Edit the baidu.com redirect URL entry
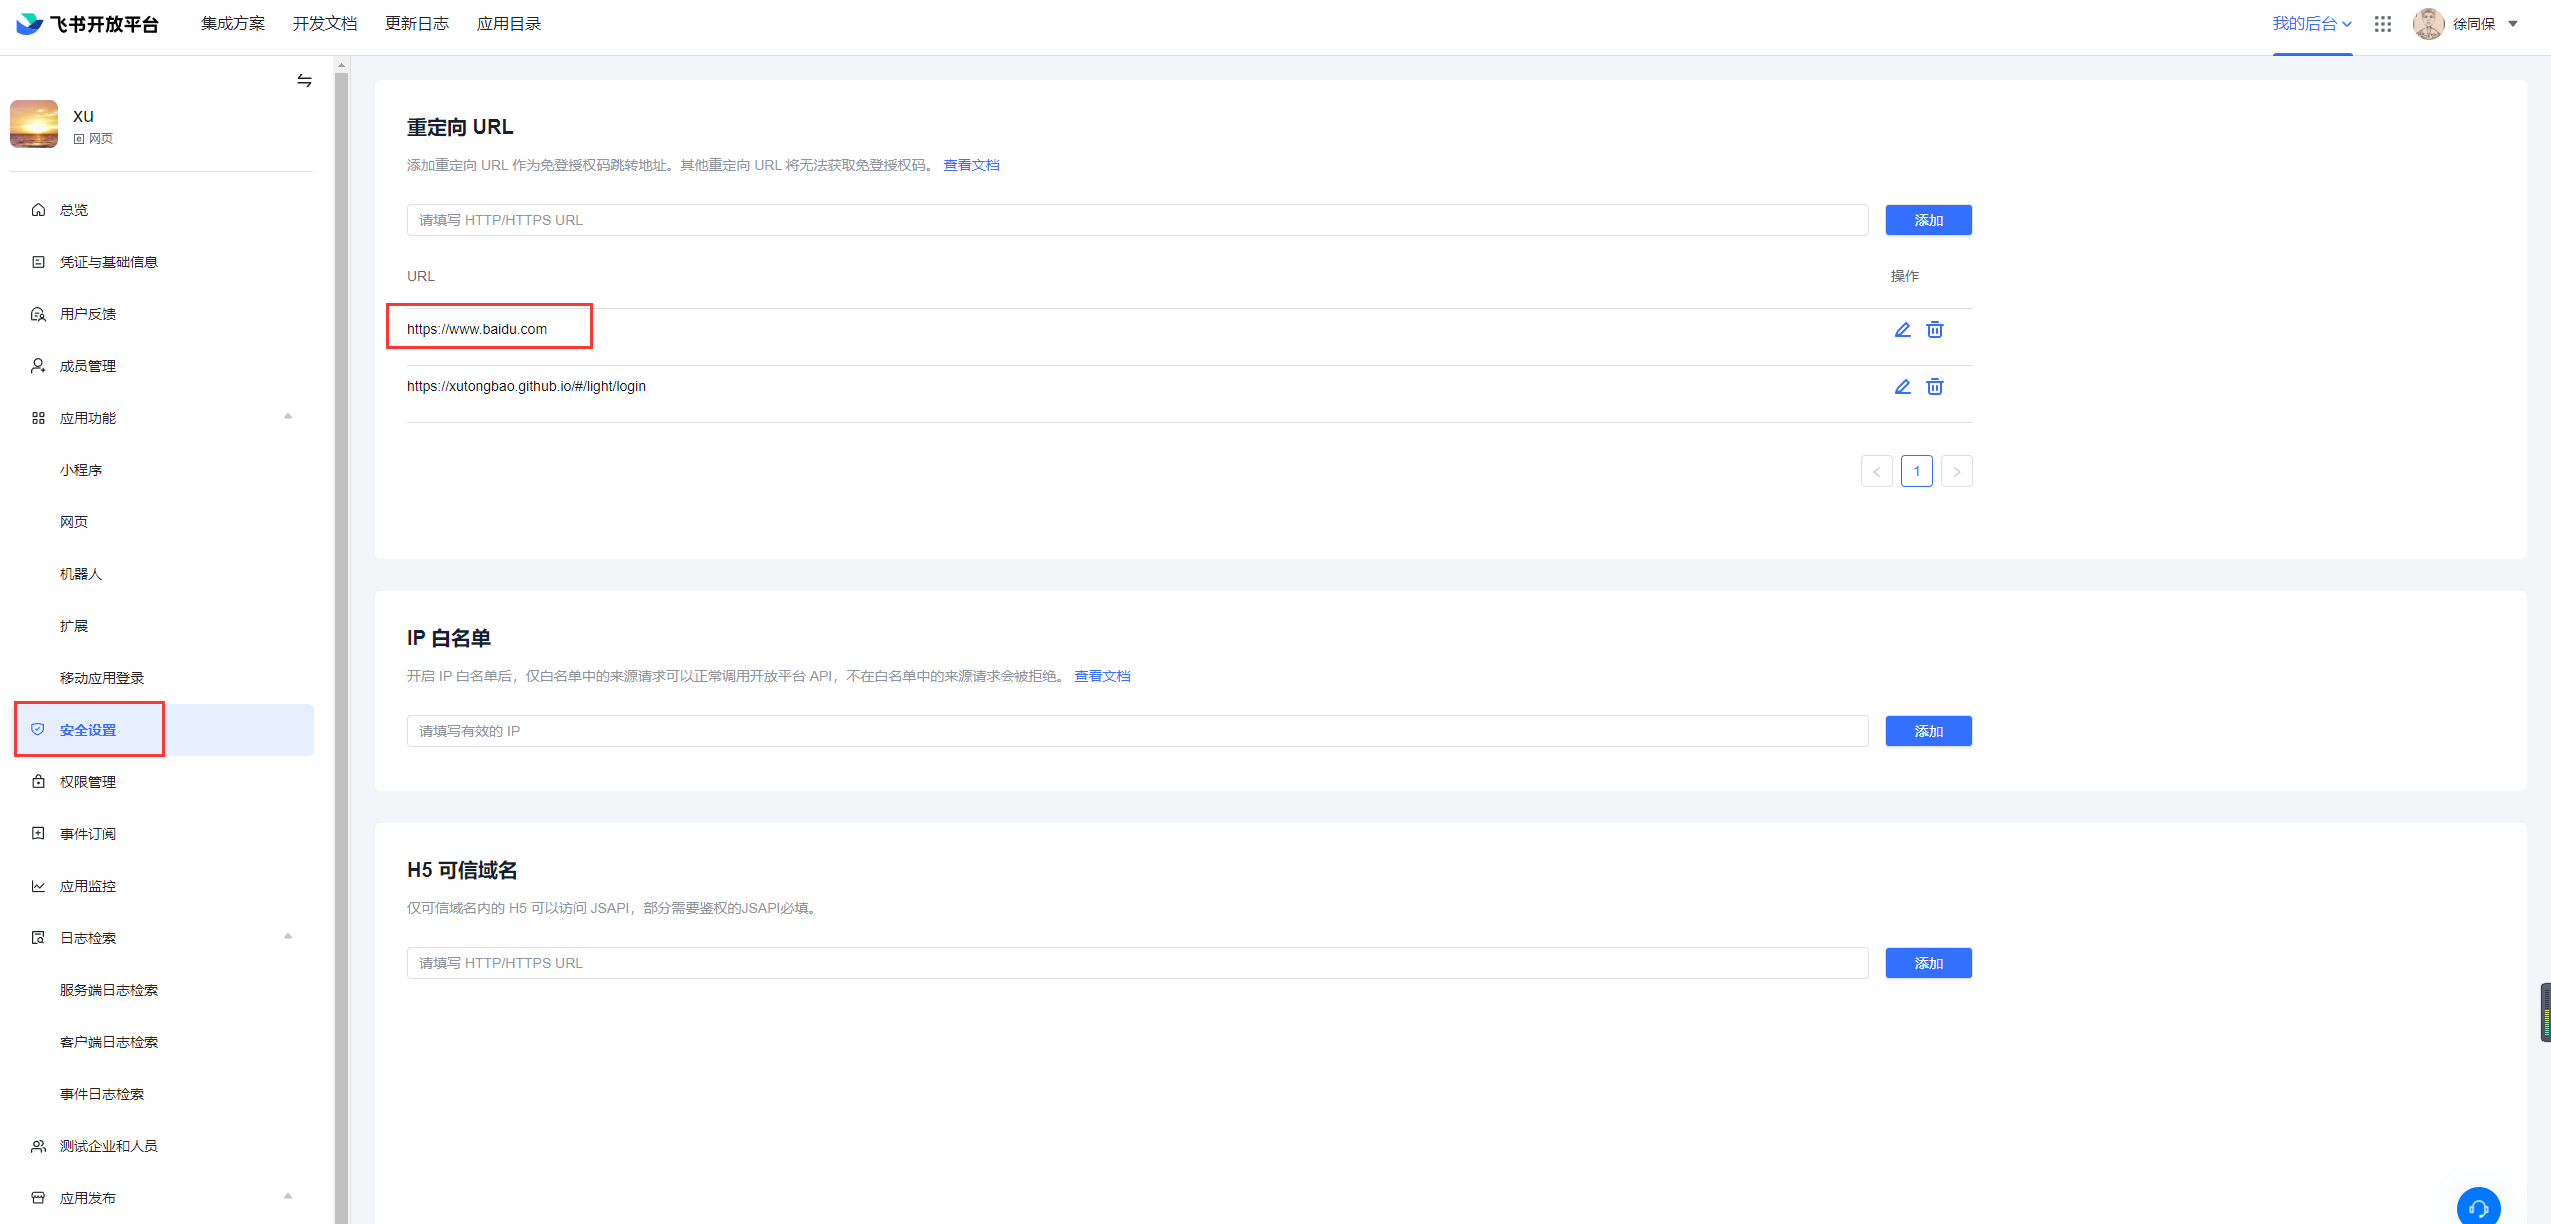Screen dimensions: 2551x1224 1902,330
